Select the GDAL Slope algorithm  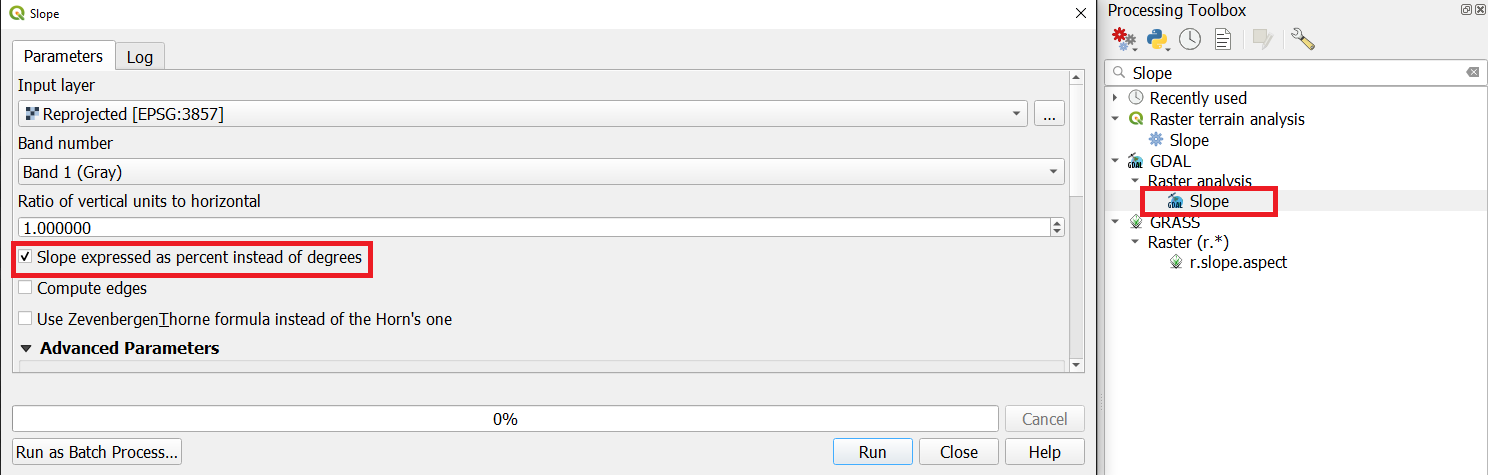(x=1209, y=201)
